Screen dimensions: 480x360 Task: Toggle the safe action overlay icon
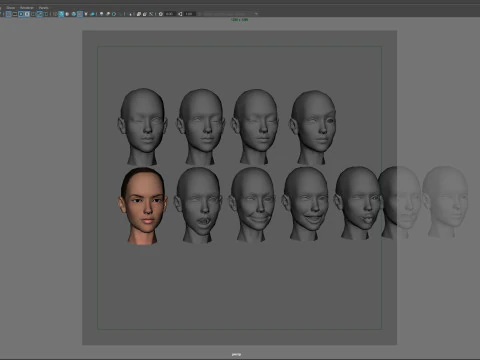click(x=39, y=14)
